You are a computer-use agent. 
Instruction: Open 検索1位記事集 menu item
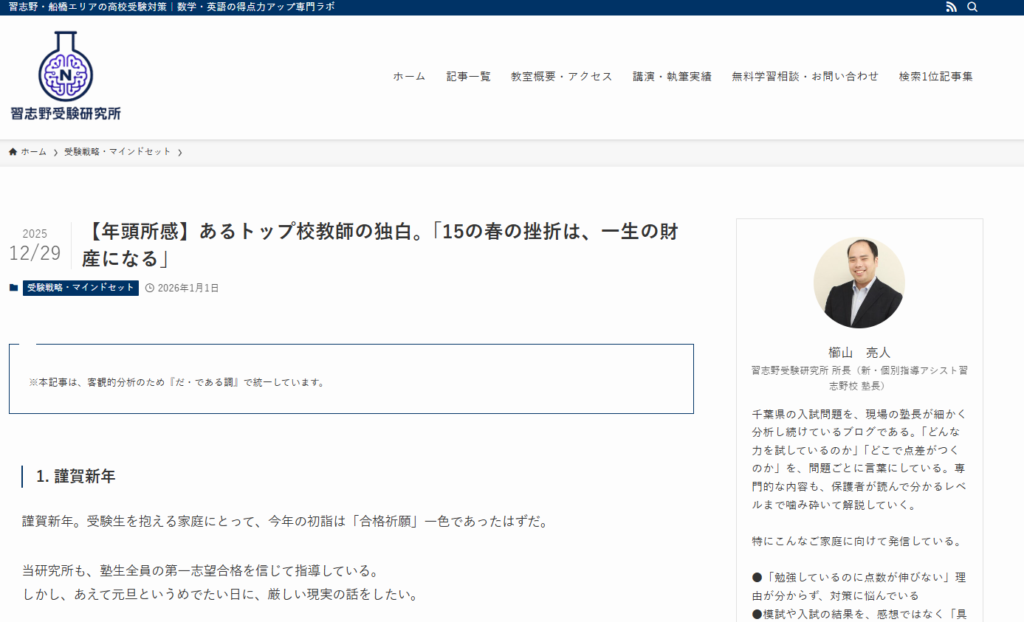click(936, 76)
